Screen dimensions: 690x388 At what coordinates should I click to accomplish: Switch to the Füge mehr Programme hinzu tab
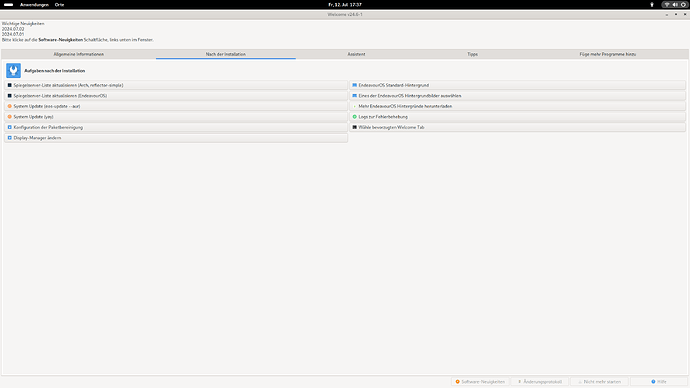(x=607, y=54)
